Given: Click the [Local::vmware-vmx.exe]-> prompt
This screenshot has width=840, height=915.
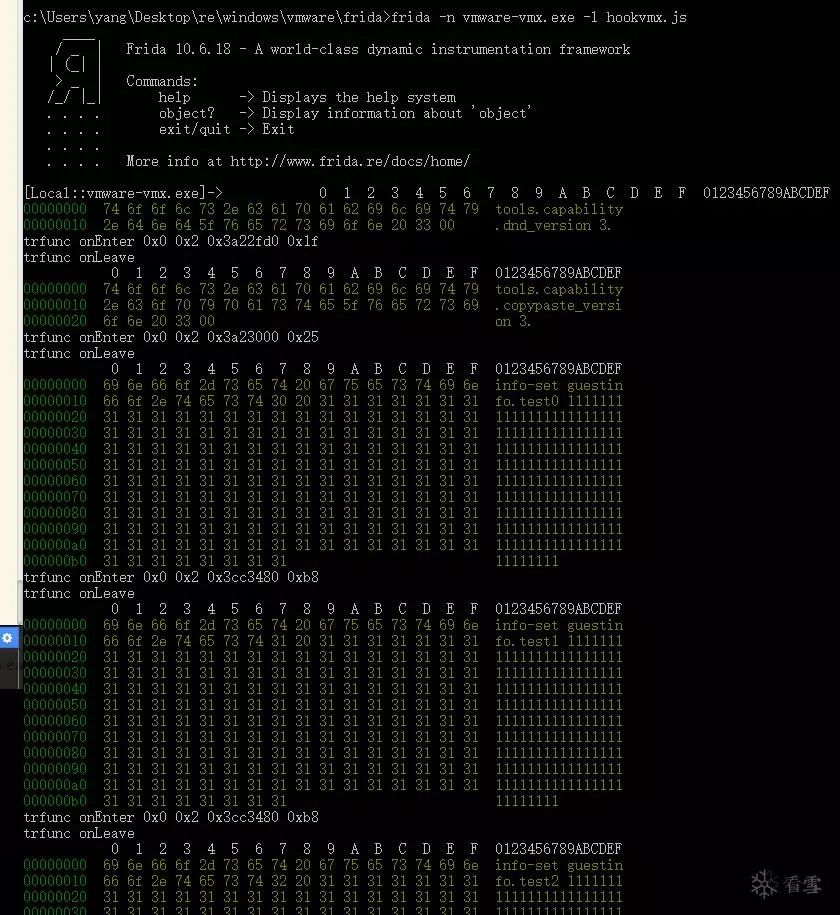Looking at the screenshot, I should [123, 193].
